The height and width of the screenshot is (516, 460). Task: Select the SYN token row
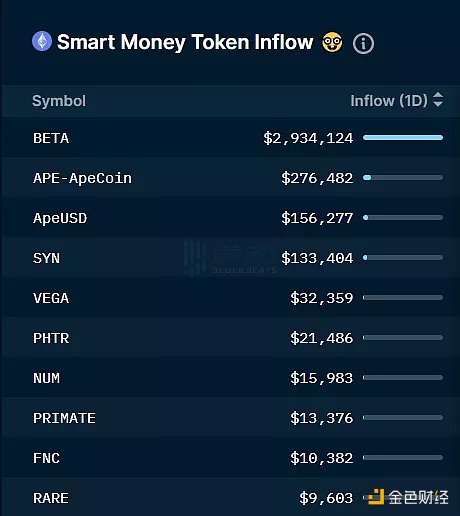(x=230, y=258)
